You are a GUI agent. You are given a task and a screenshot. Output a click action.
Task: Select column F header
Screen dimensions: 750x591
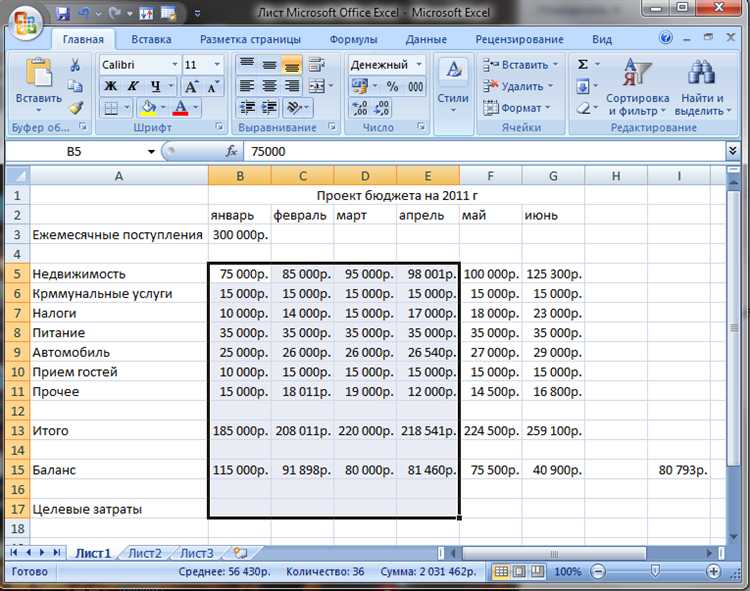[x=491, y=176]
